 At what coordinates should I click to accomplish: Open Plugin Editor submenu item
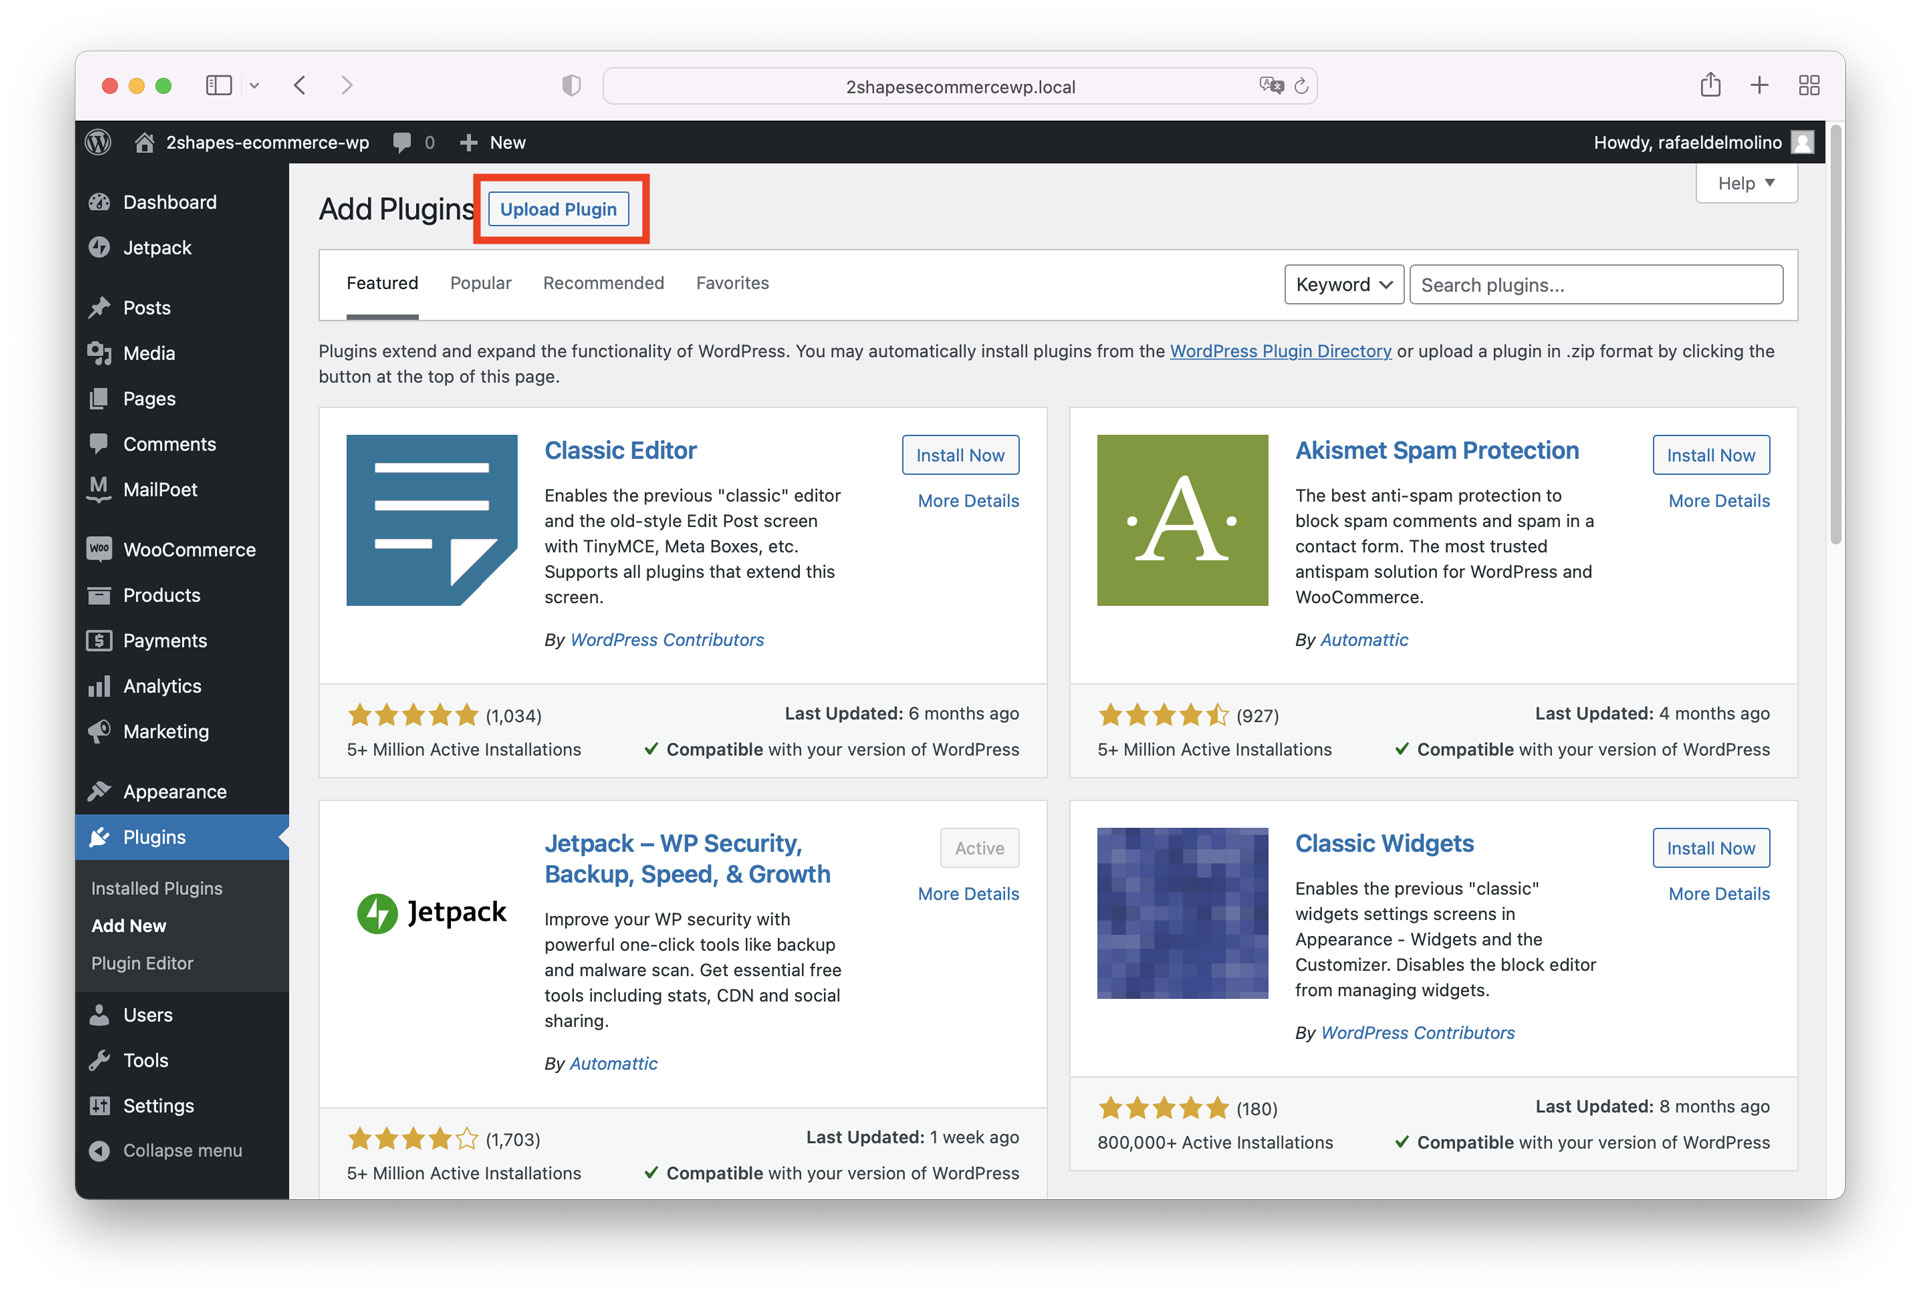coord(142,963)
